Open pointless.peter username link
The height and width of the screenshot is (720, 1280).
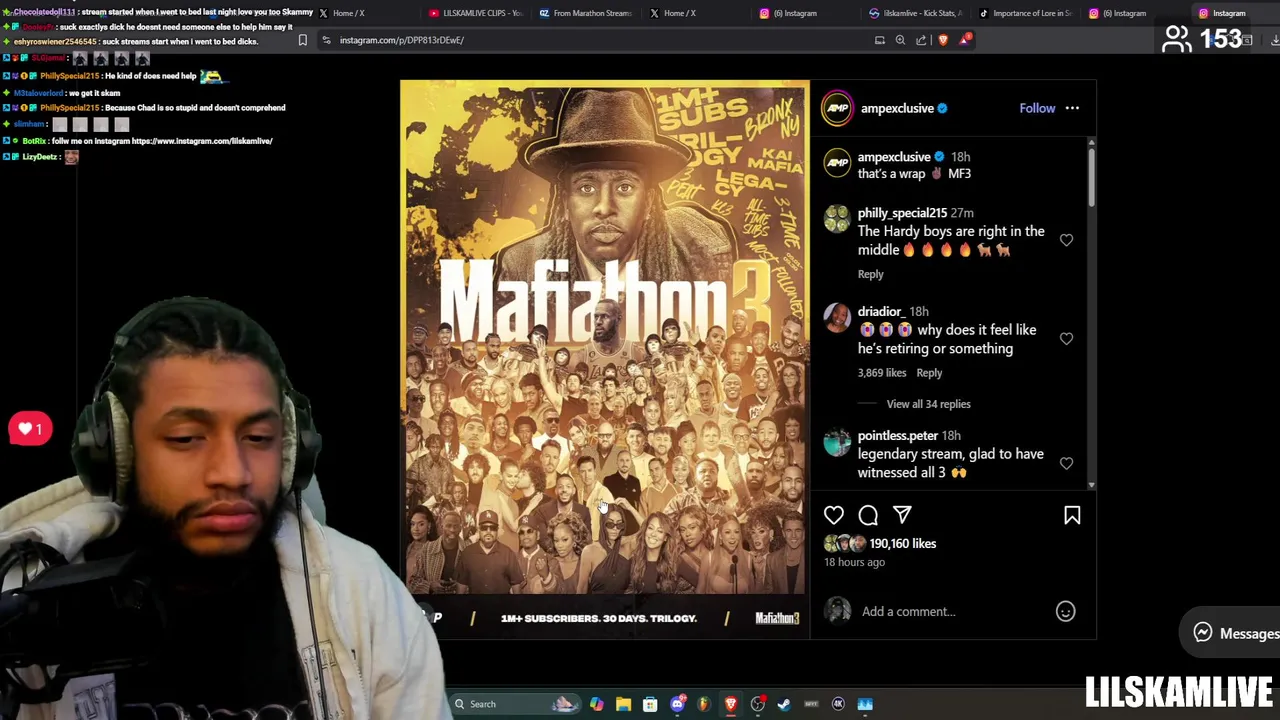pyautogui.click(x=897, y=436)
